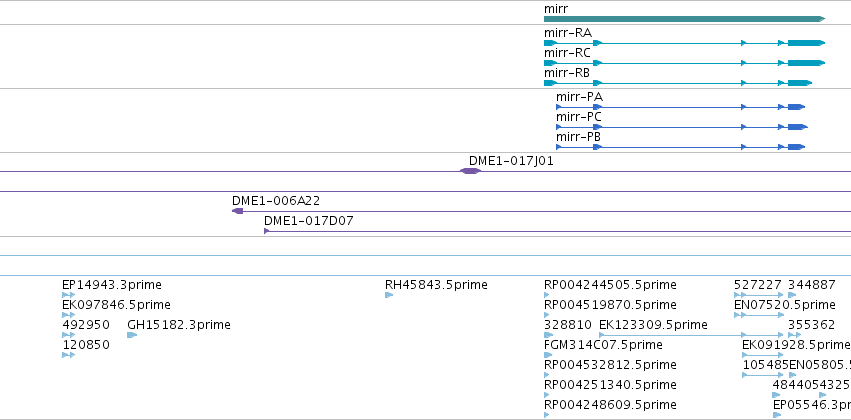851x420 pixels.
Task: Select the mirr-RC transcript label
Action: click(567, 53)
